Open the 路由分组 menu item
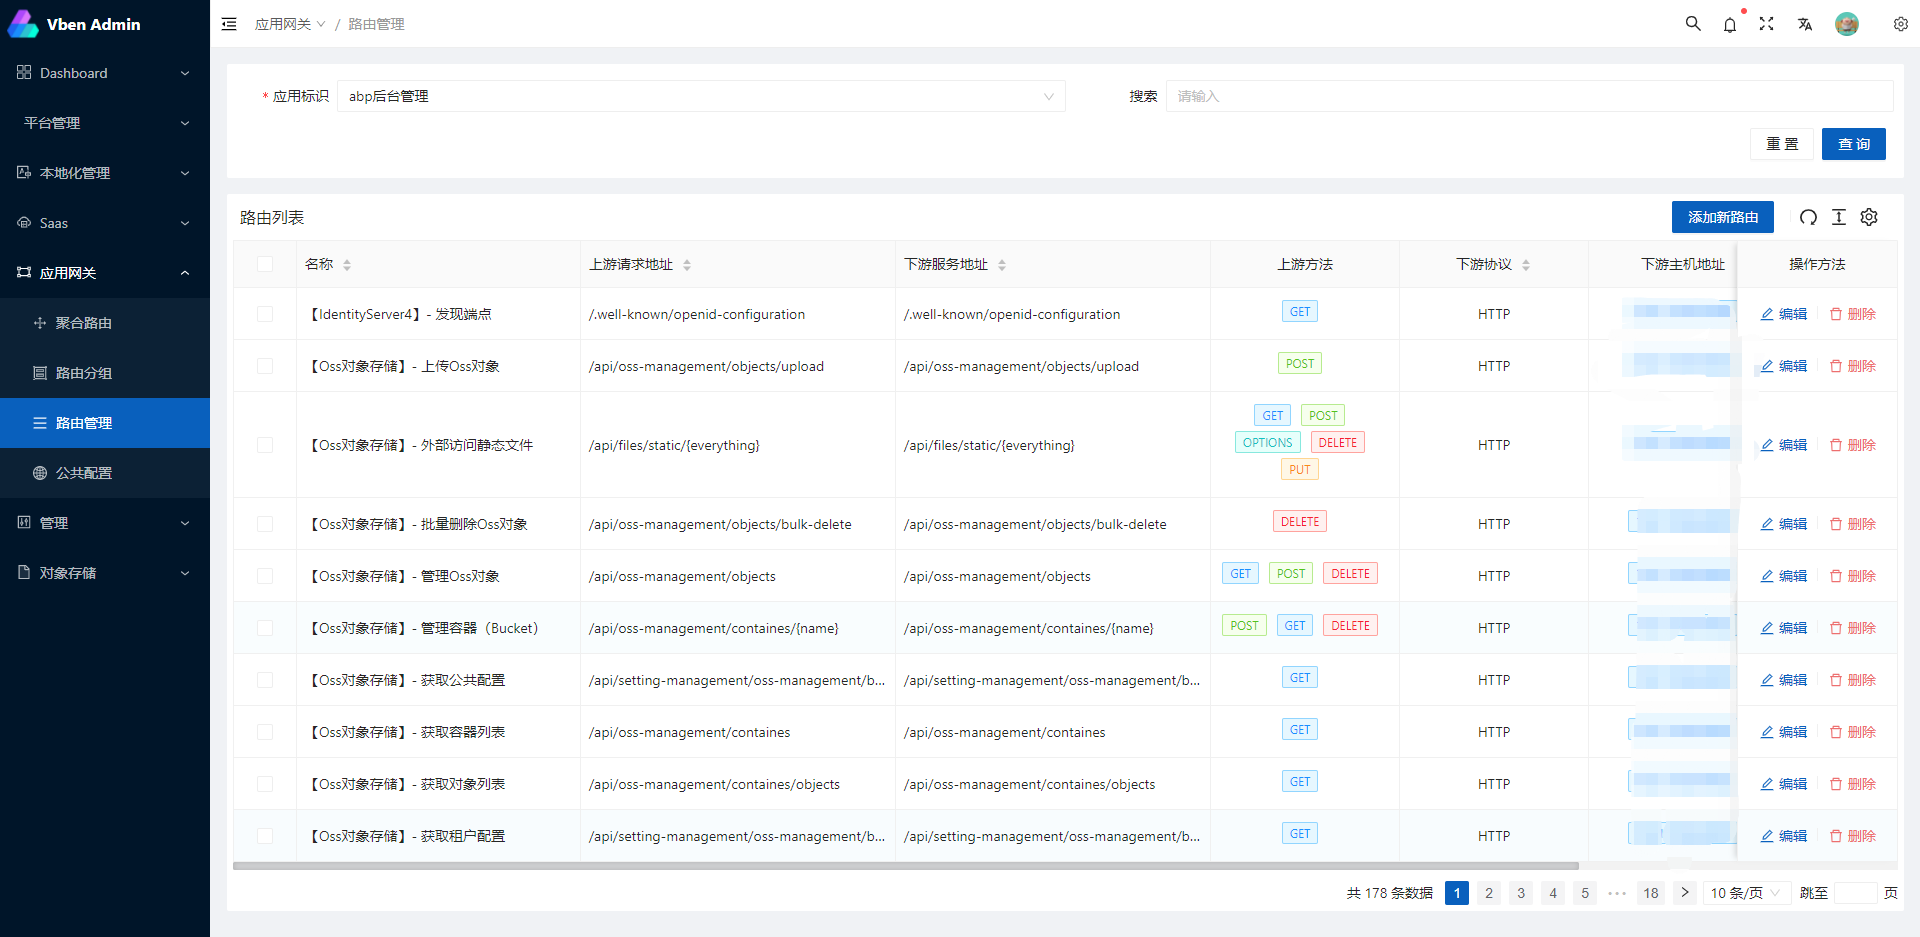The image size is (1920, 937). [x=84, y=373]
